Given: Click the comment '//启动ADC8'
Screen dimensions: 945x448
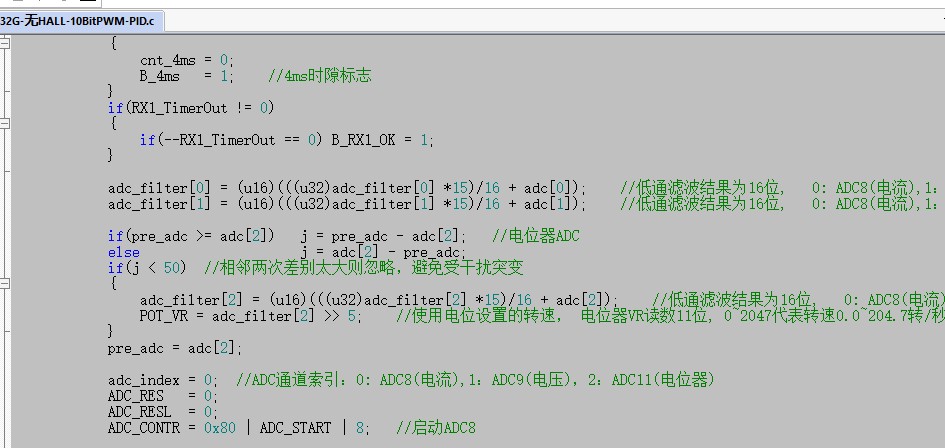Looking at the screenshot, I should (x=436, y=428).
